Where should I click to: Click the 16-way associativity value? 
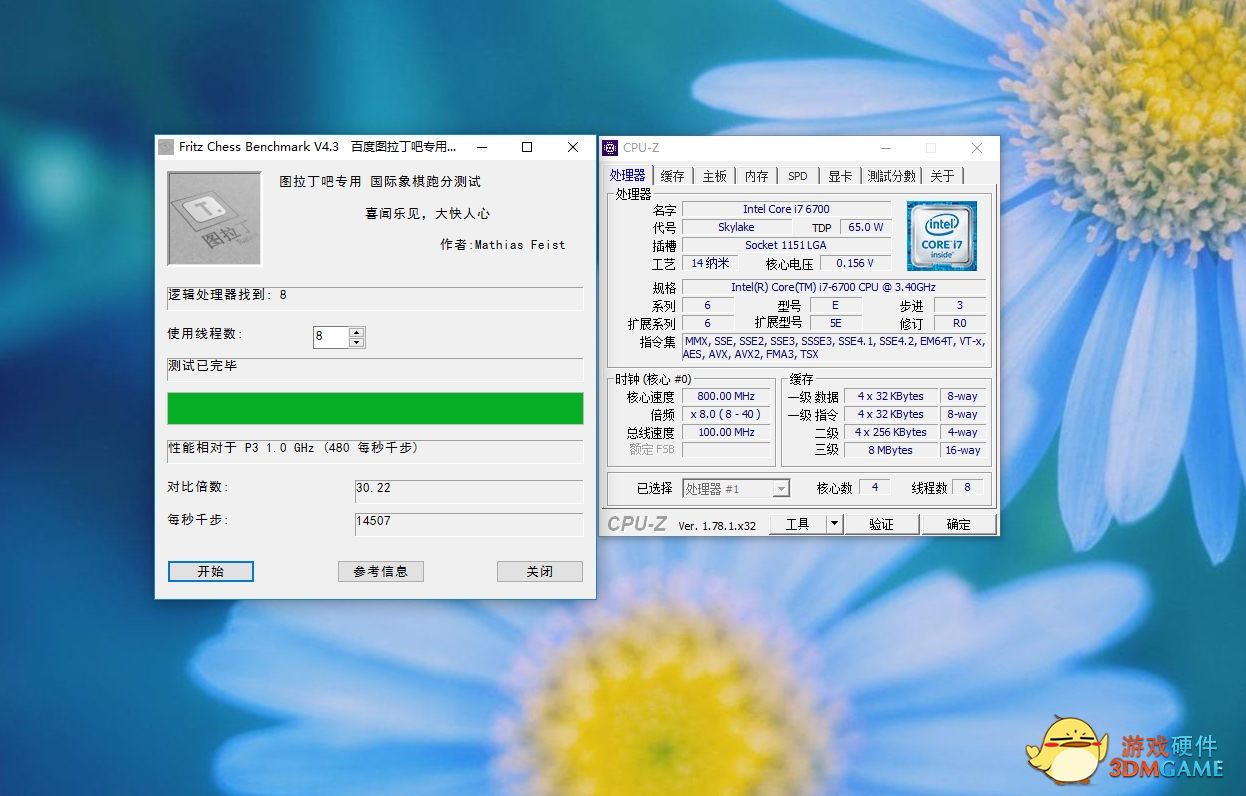[963, 450]
